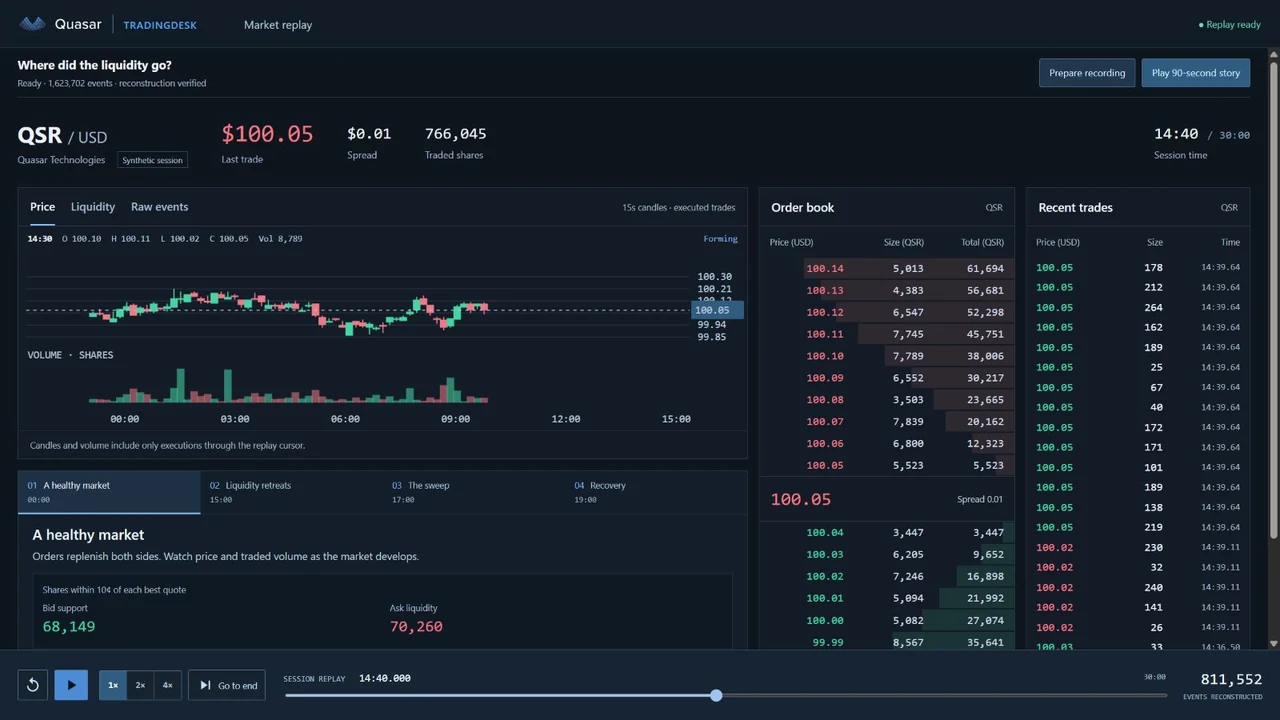Viewport: 1280px width, 720px height.
Task: Select chapter 02 Liquidity retreats
Action: 291,492
